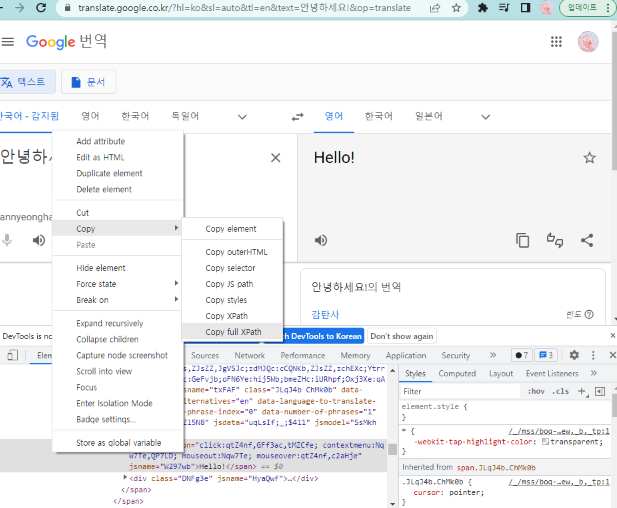Reload the page with the refresh icon
617x508 pixels.
[x=41, y=7]
